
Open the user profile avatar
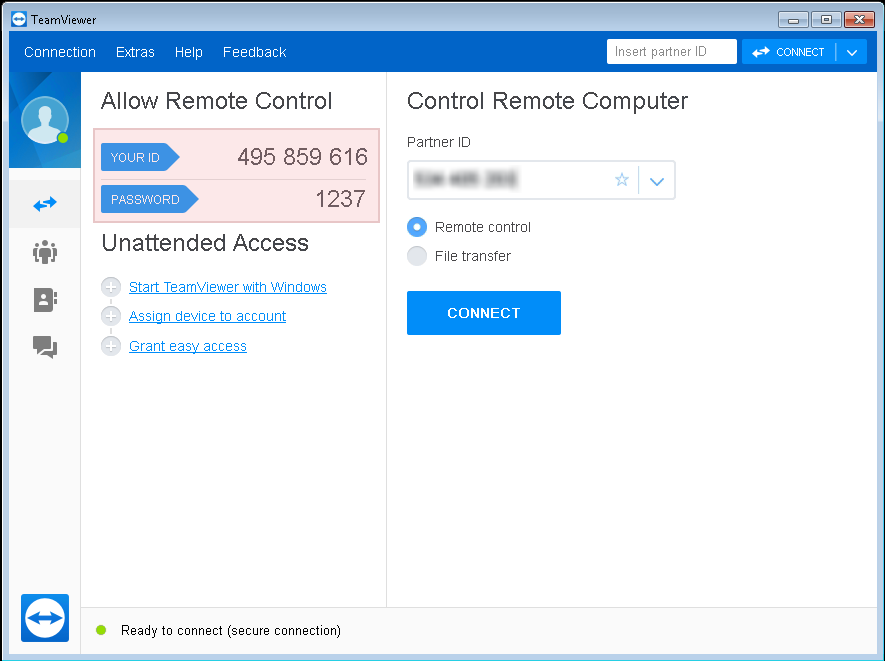click(x=45, y=120)
